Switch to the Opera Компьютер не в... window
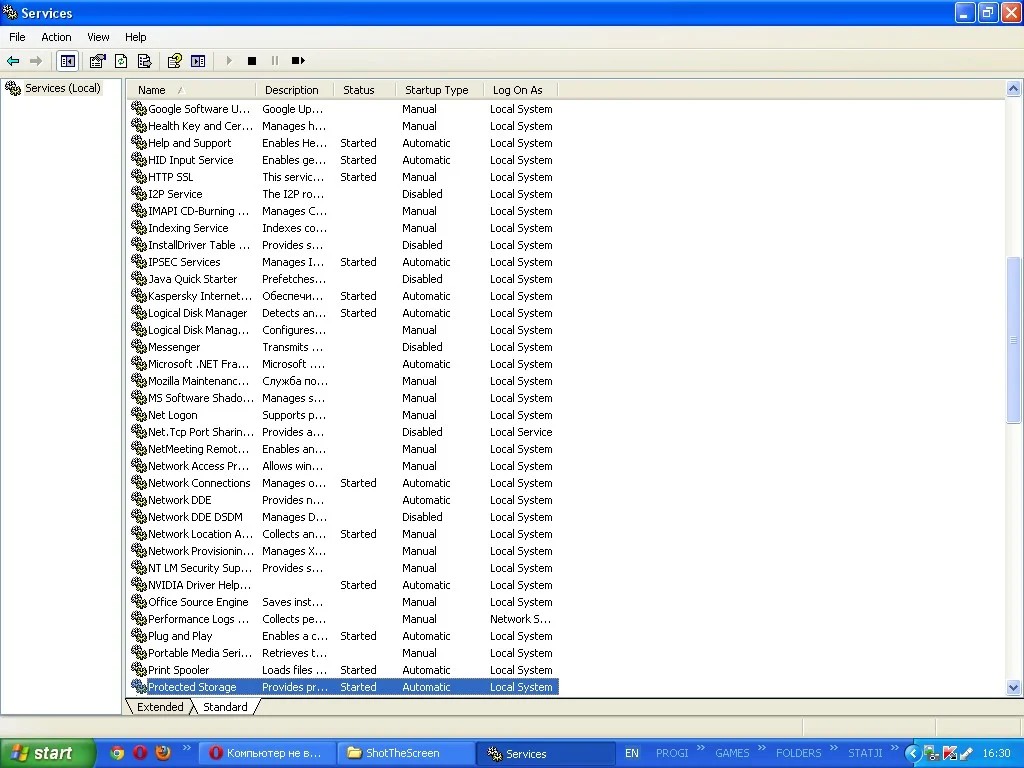The width and height of the screenshot is (1024, 768). (x=266, y=753)
